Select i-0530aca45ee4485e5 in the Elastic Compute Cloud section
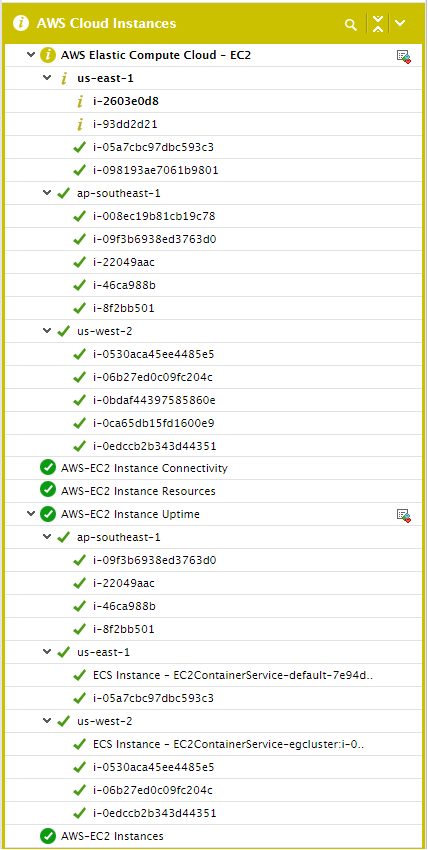Viewport: 428px width, 850px height. tap(153, 355)
